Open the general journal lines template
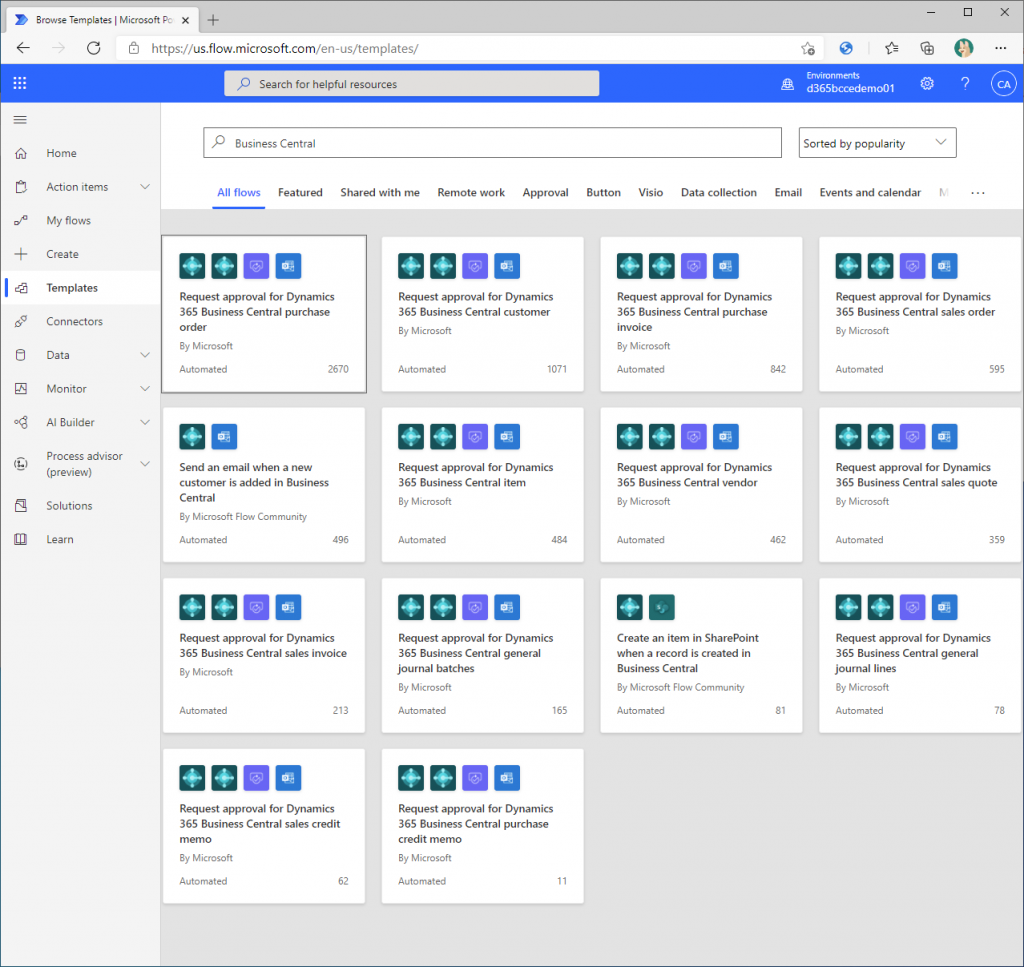Image resolution: width=1024 pixels, height=967 pixels. click(920, 655)
